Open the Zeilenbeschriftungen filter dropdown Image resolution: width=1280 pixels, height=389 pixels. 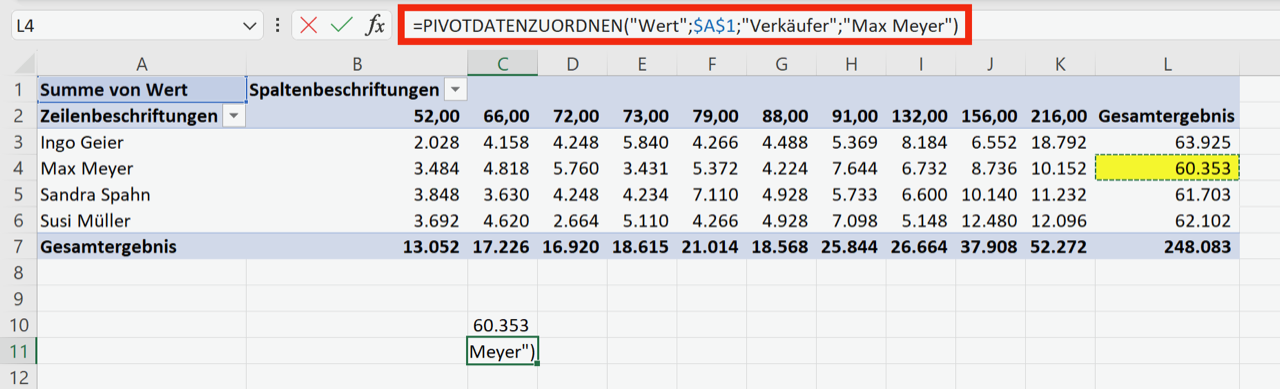tap(233, 117)
